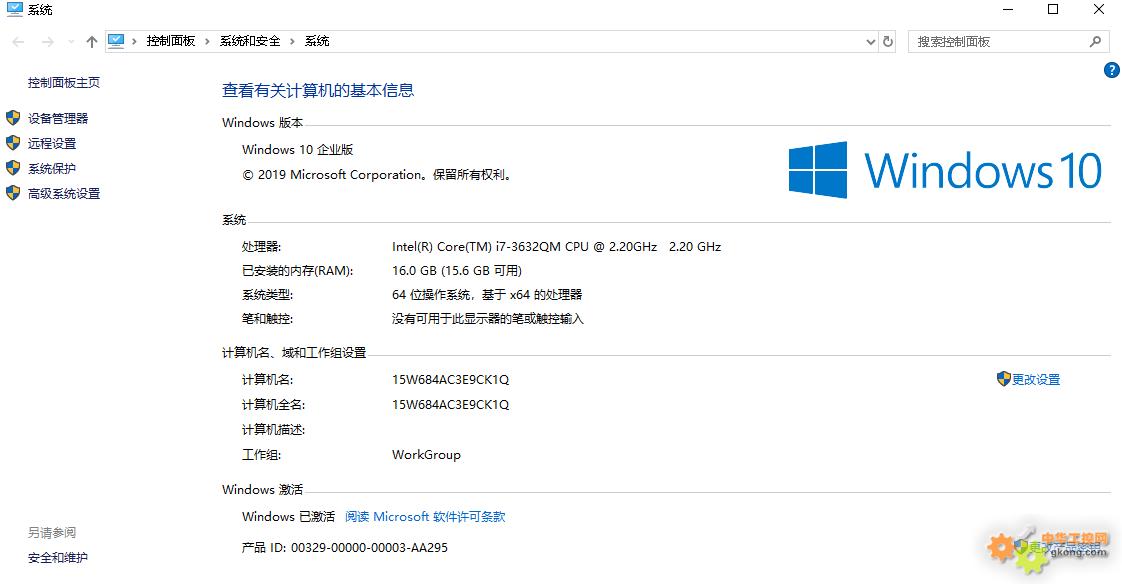Select product ID 00329-00000-00003-AA295
1122x584 pixels.
pyautogui.click(x=369, y=548)
